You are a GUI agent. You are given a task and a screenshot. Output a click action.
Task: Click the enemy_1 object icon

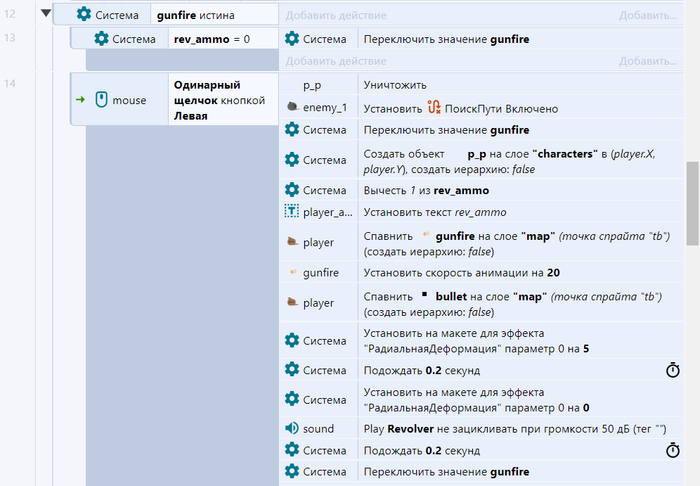(292, 108)
